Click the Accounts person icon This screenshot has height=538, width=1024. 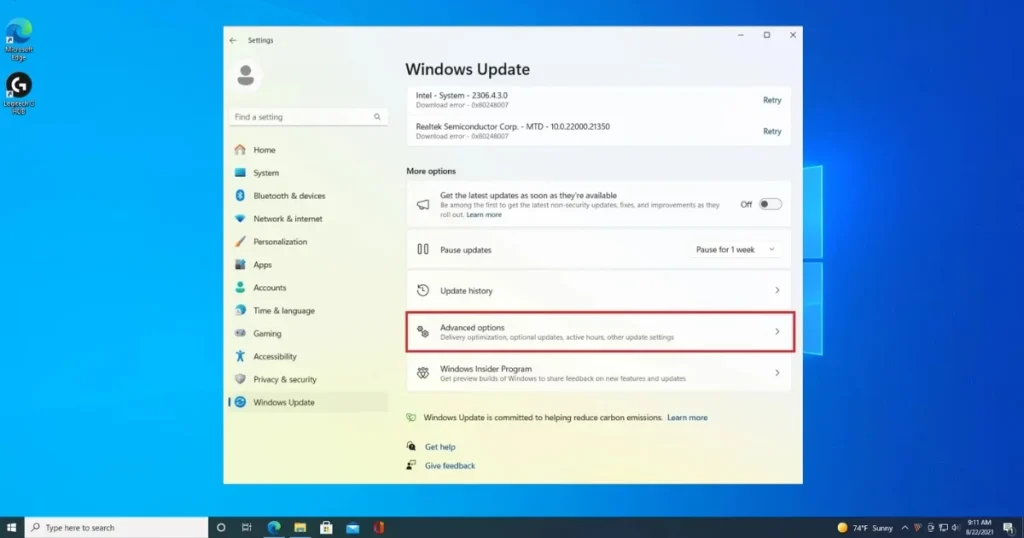(240, 287)
